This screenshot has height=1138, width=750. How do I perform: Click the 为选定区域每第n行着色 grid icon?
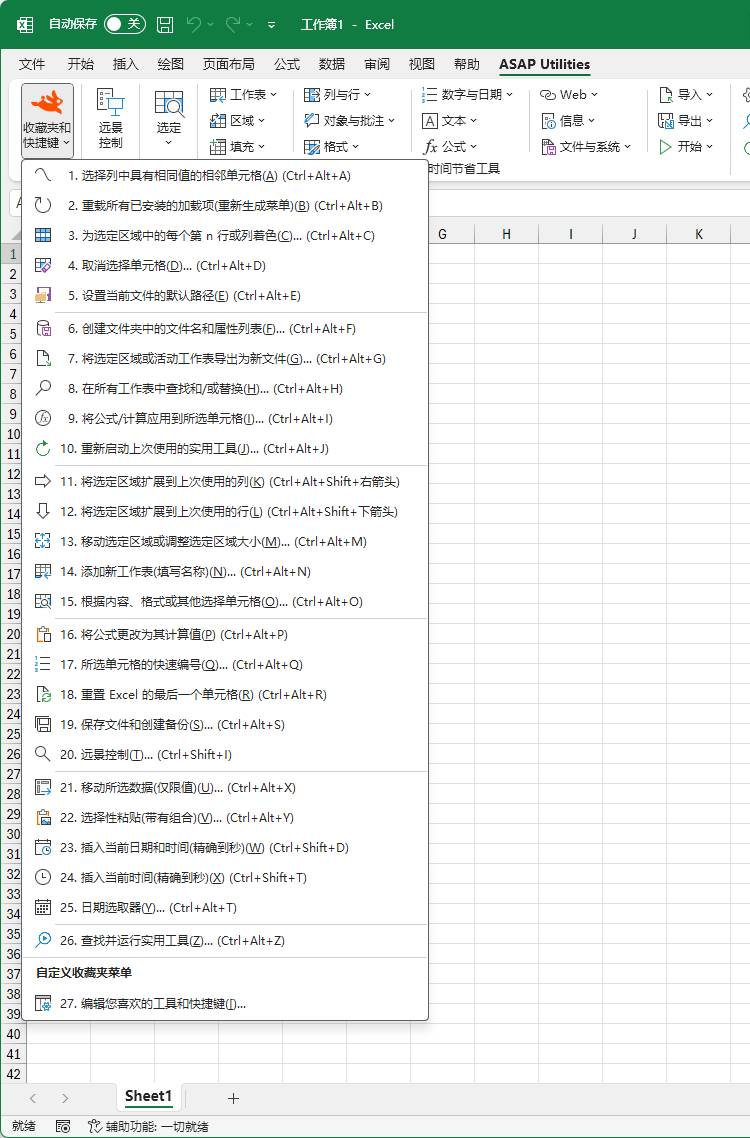44,235
